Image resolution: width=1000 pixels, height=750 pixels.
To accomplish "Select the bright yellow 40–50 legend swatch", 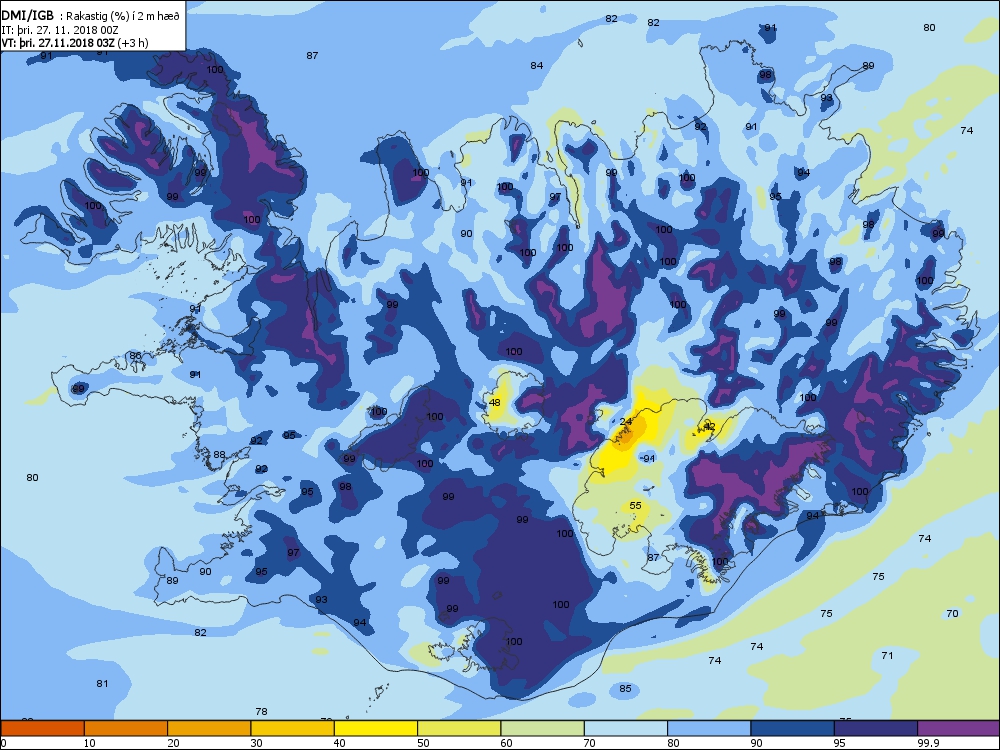I will [376, 728].
